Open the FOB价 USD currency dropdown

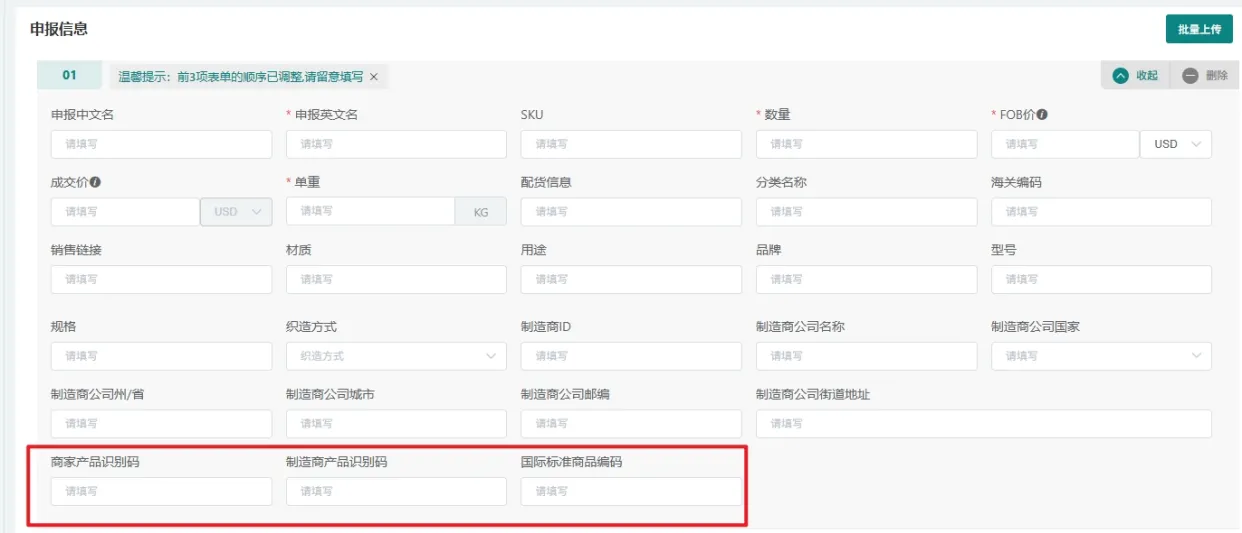[1176, 144]
